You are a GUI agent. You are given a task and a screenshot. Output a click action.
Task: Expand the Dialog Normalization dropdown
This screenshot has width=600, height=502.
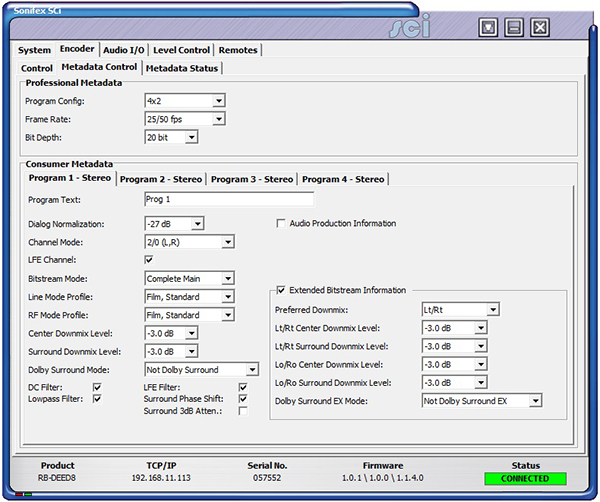174,224
